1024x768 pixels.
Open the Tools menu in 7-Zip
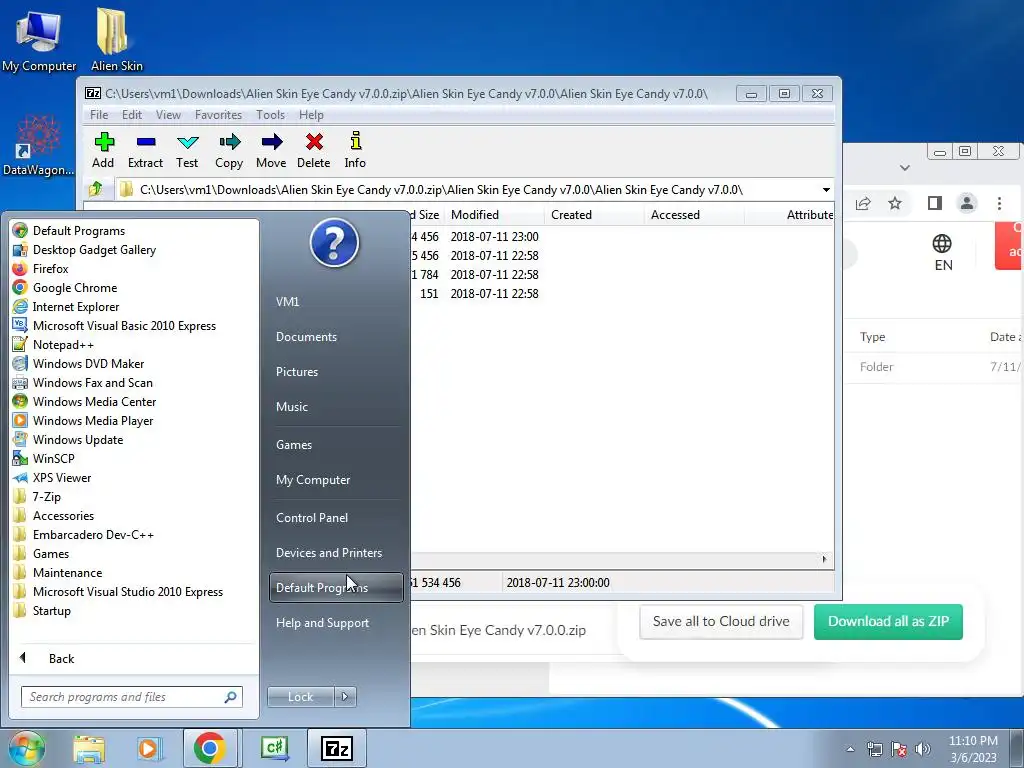(x=270, y=114)
